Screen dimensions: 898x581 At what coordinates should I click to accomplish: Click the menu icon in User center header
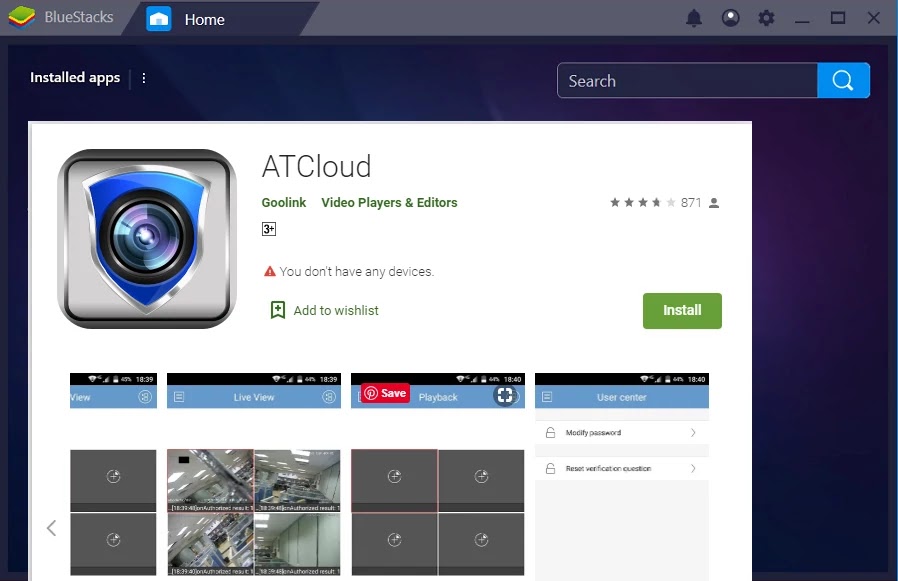coord(547,397)
